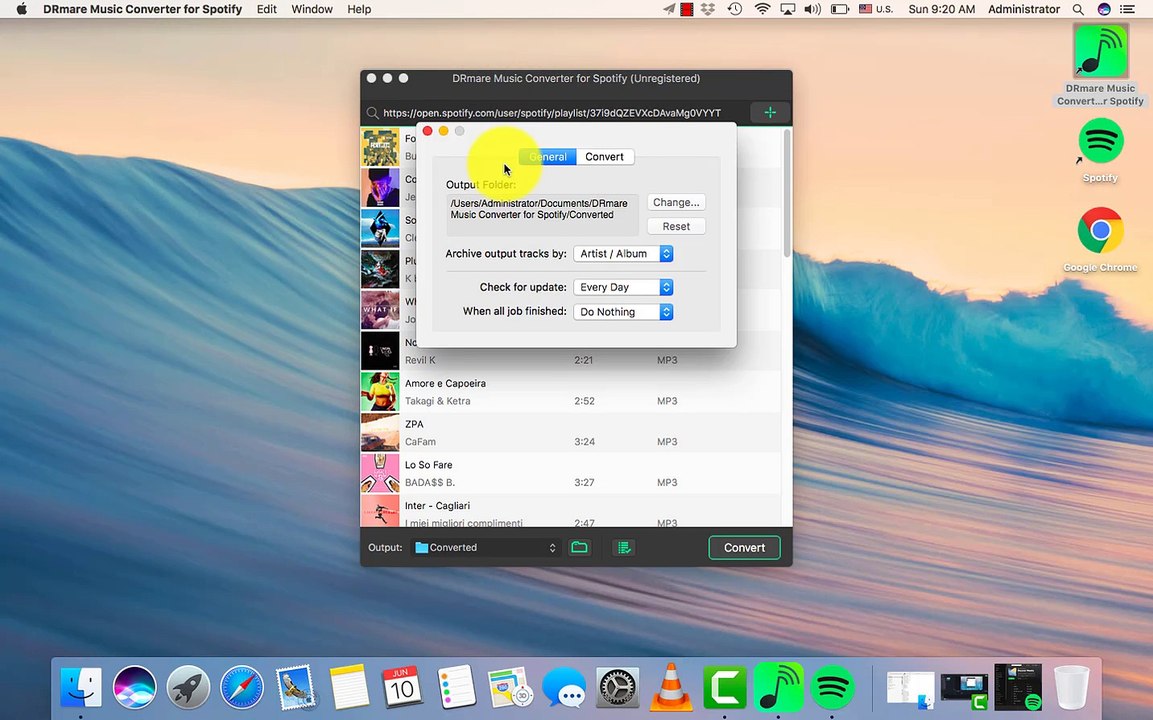The height and width of the screenshot is (720, 1153).
Task: Close the preferences dialog with red button
Action: pos(428,131)
